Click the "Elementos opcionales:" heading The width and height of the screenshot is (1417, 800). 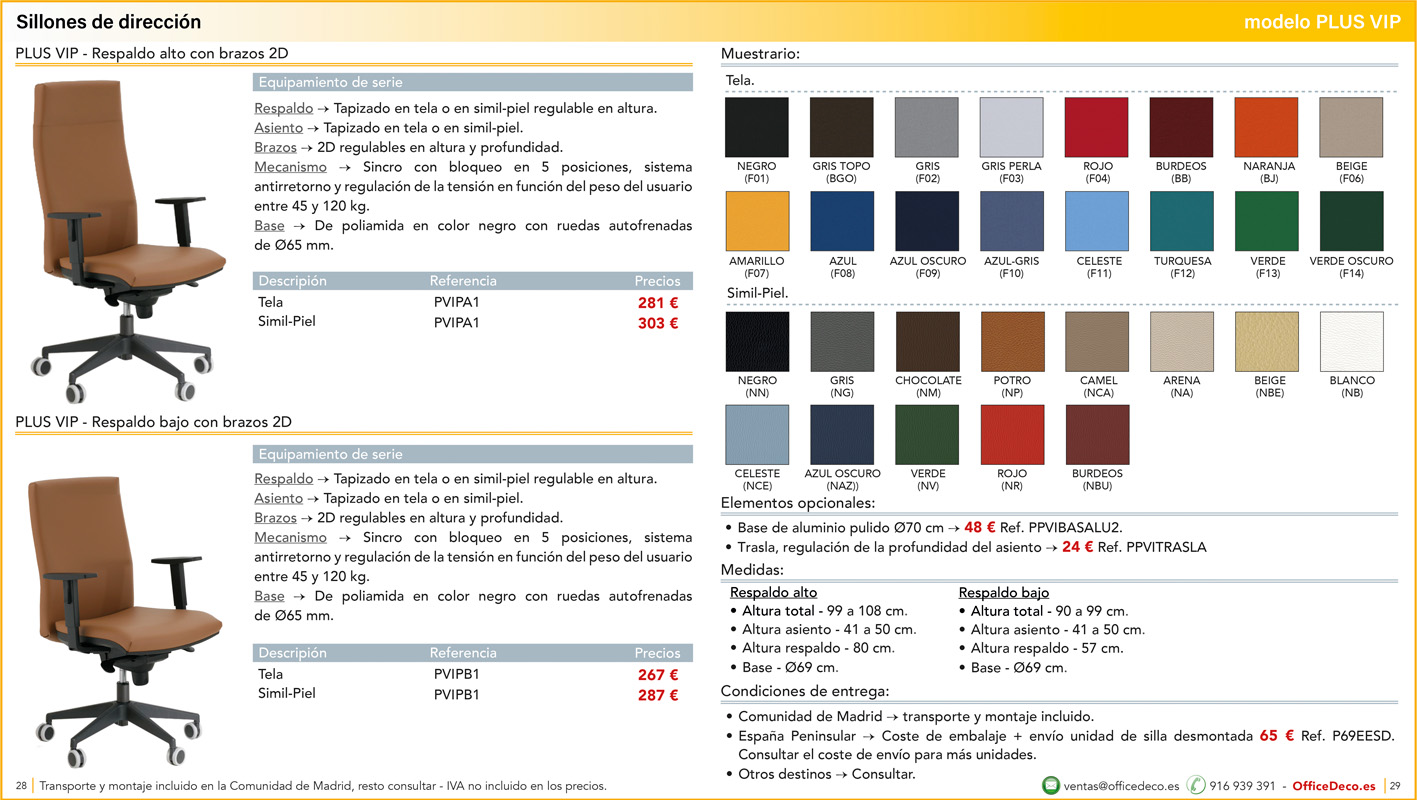pyautogui.click(x=798, y=503)
